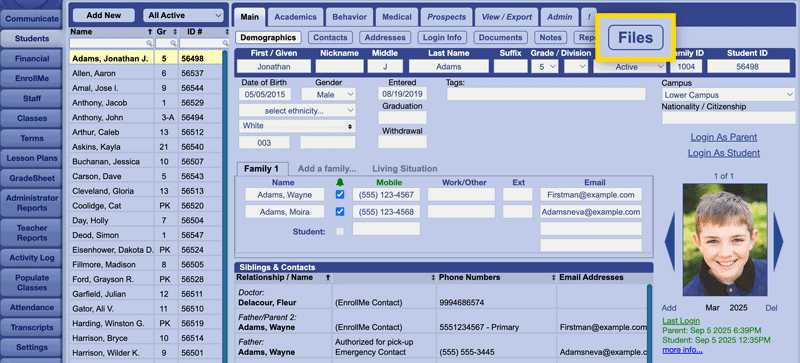Toggle notification checkbox for Adams, Wayne
The image size is (800, 363).
click(340, 195)
